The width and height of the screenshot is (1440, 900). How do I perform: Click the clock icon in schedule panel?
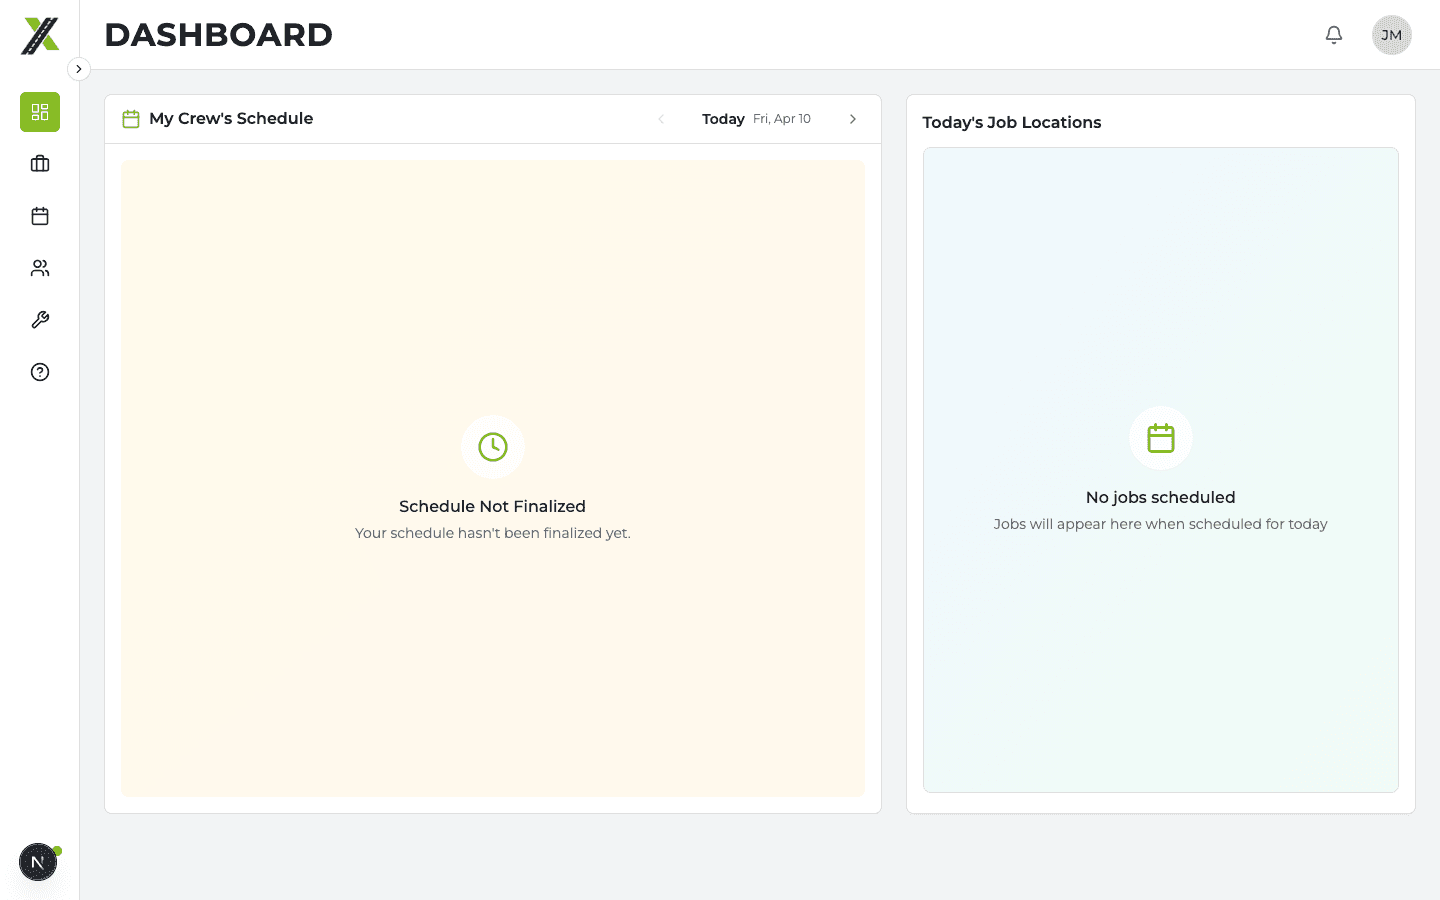[x=493, y=447]
